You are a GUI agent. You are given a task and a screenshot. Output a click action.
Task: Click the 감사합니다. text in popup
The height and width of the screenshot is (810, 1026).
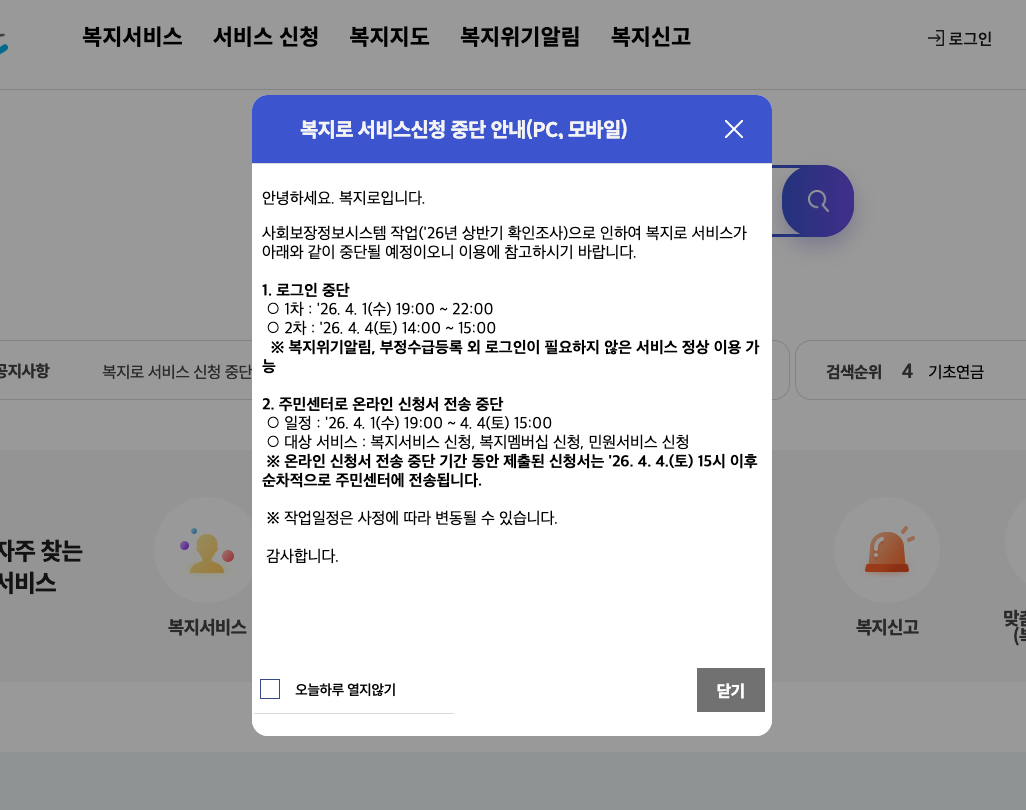pos(302,556)
